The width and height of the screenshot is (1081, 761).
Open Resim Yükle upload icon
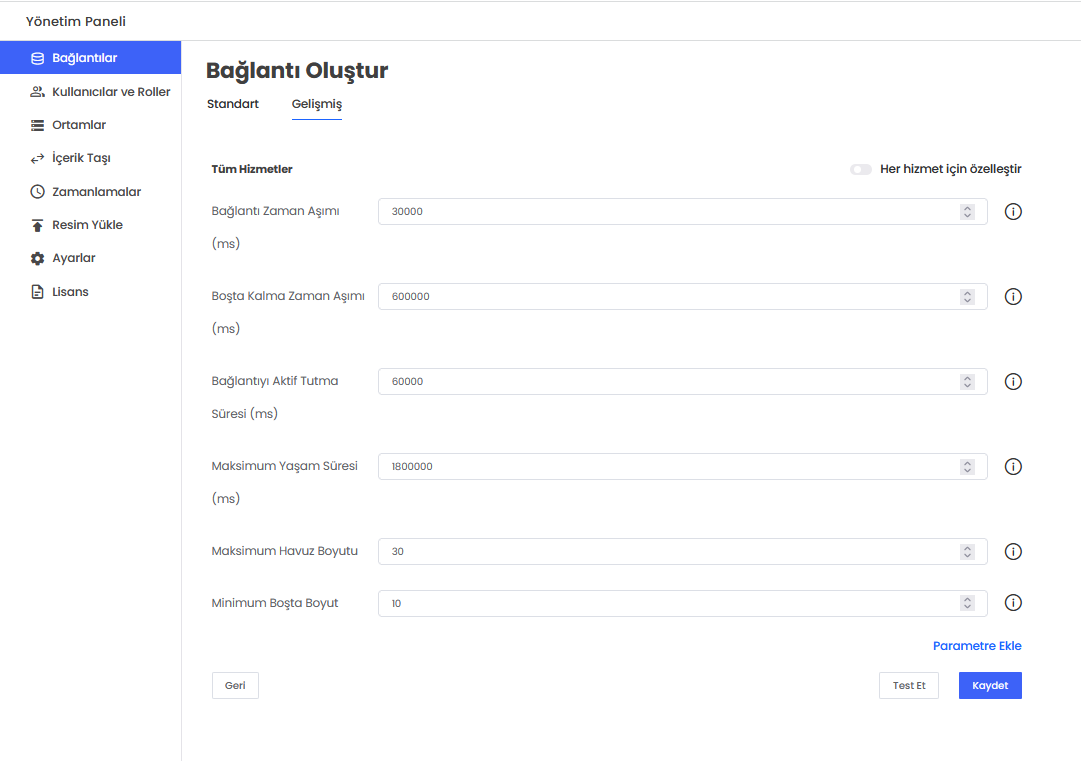click(37, 225)
